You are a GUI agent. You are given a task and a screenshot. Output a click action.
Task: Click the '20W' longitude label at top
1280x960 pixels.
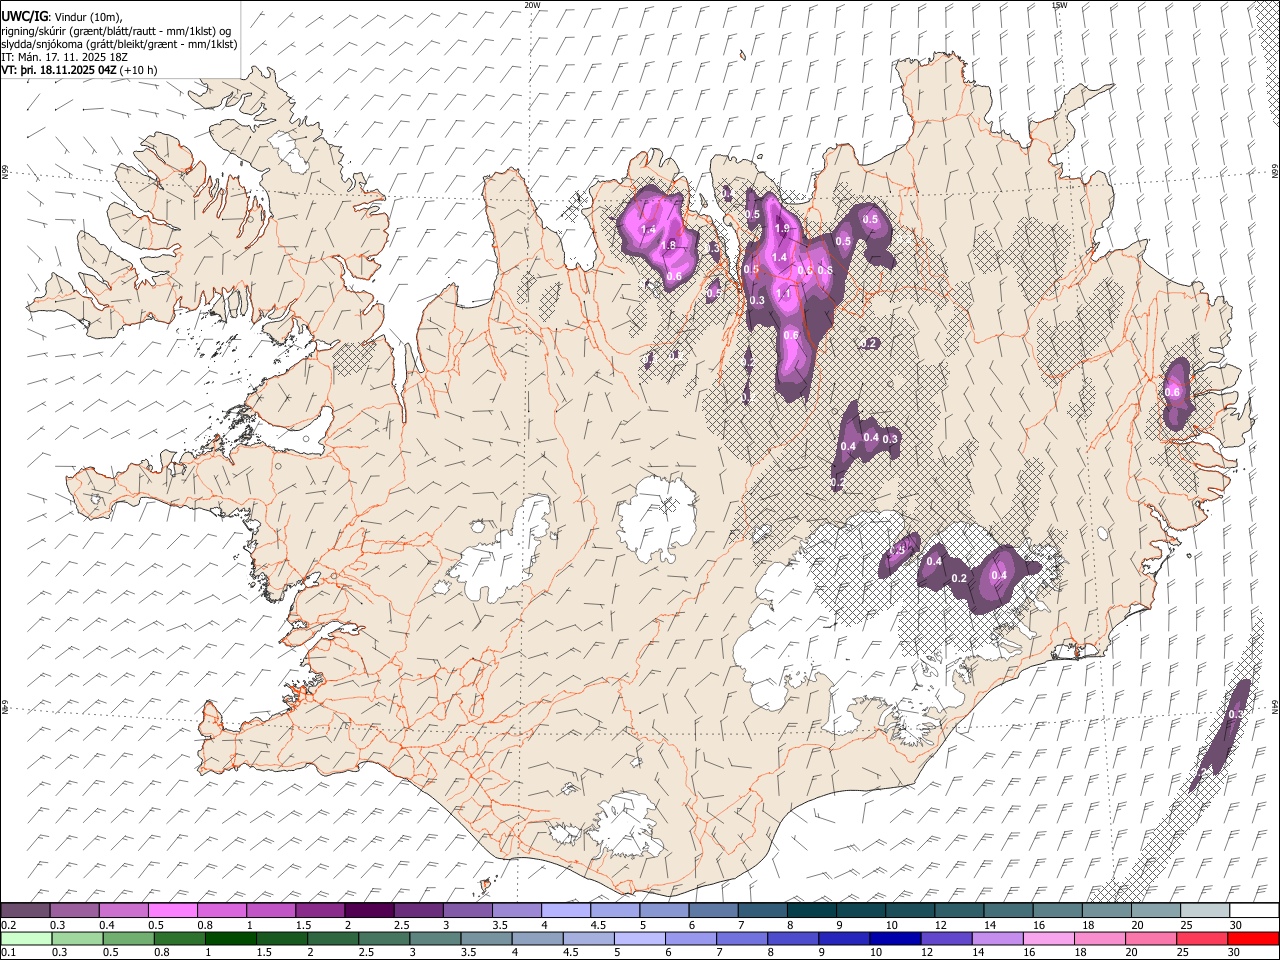pos(532,5)
